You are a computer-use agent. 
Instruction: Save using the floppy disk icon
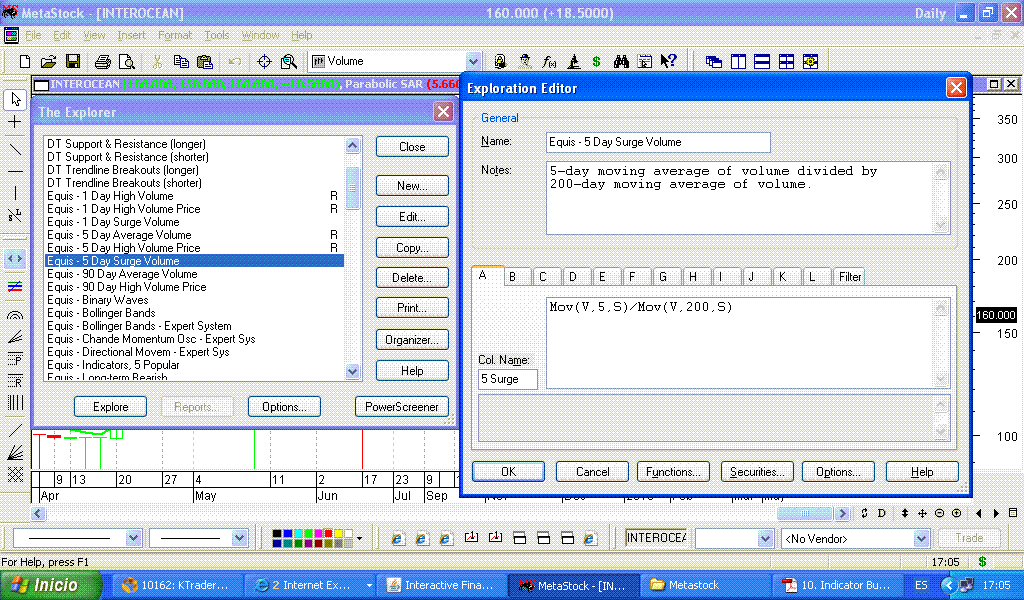[72, 61]
